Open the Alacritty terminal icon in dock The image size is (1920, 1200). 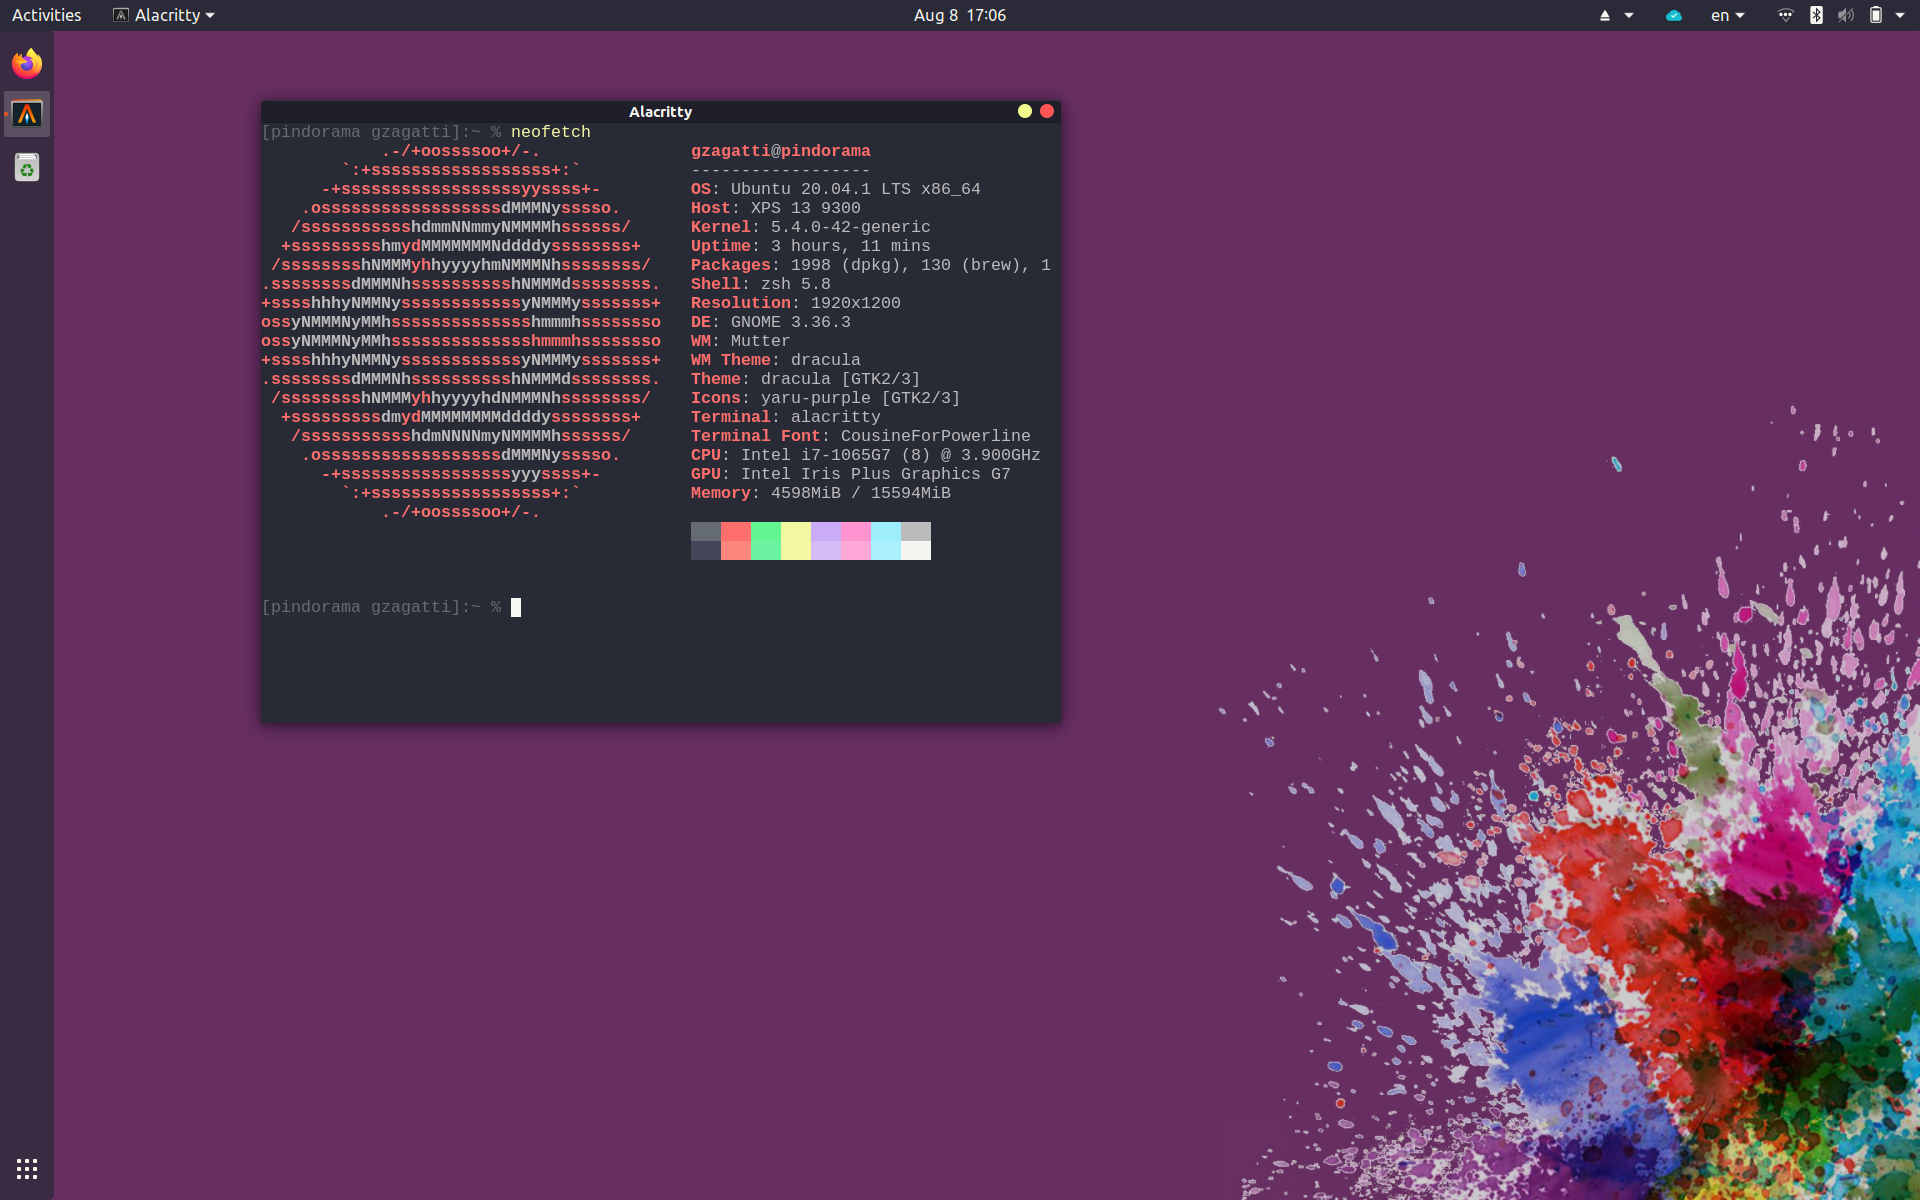28,113
